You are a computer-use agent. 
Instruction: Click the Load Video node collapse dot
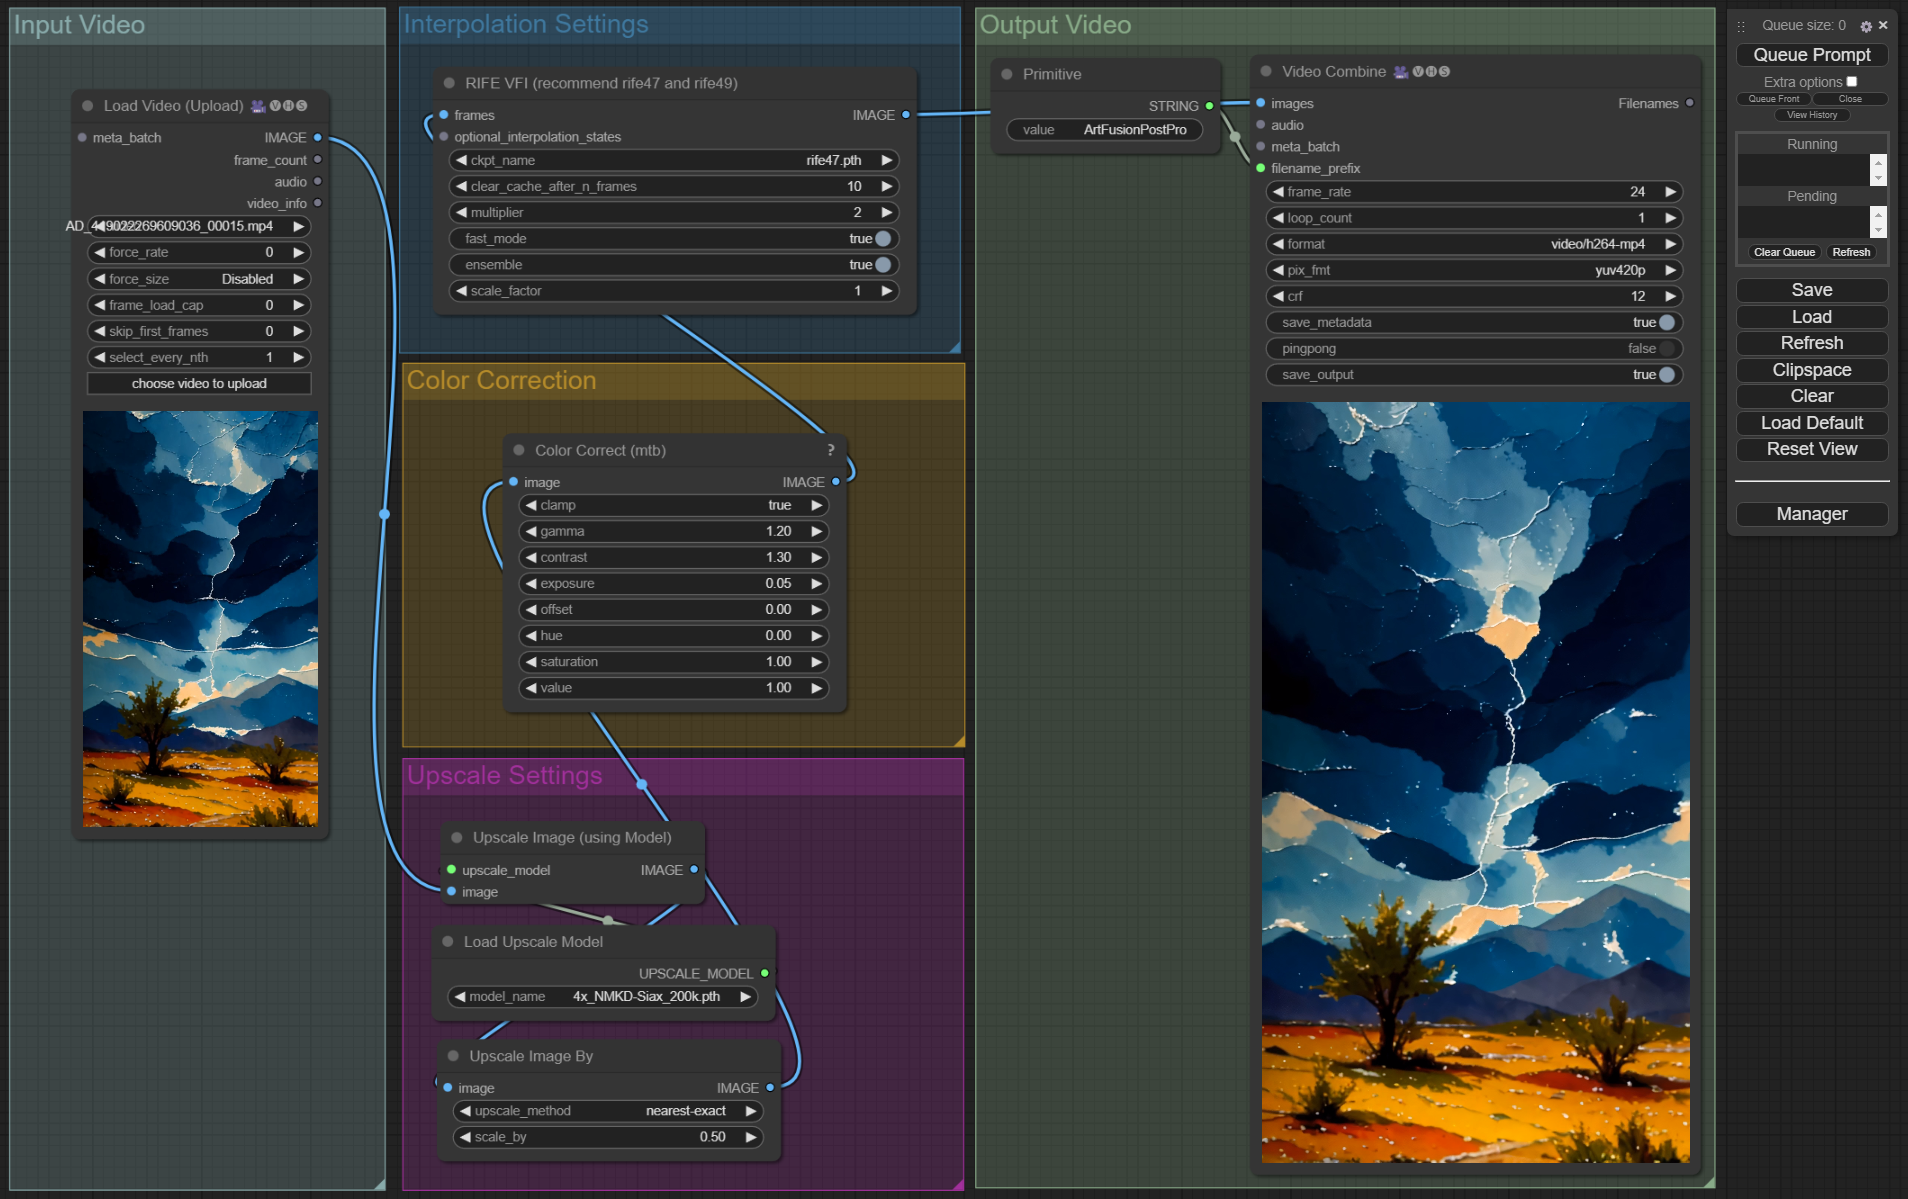[88, 105]
